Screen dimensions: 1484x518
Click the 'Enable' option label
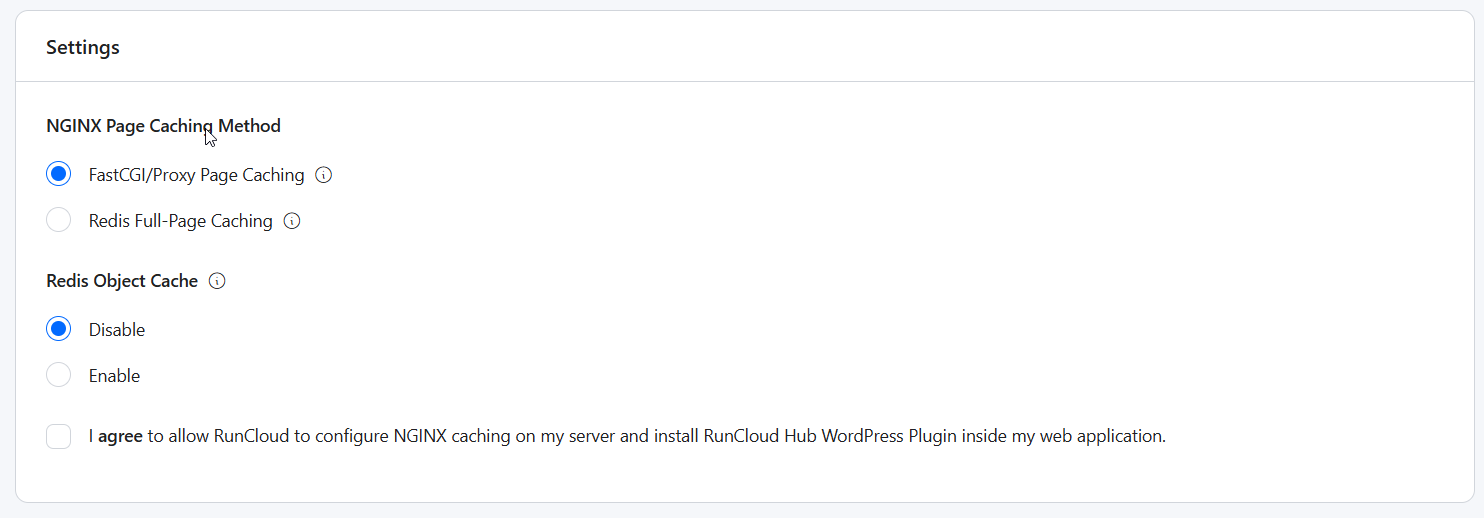click(114, 376)
